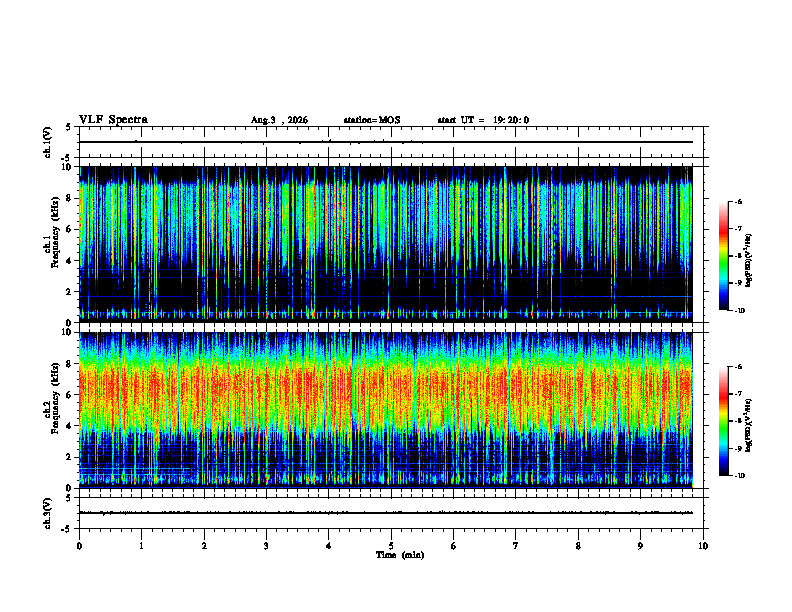Click the ch.2 spectrogram red intensity band

(x=386, y=389)
